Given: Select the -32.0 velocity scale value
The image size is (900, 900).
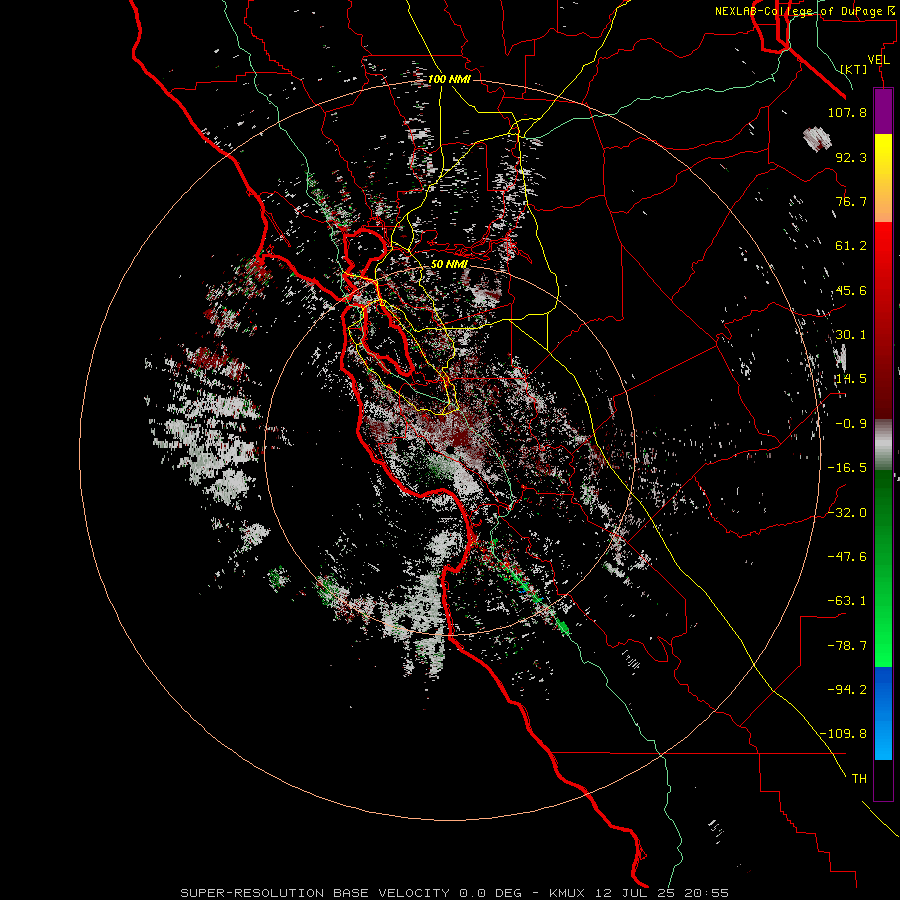Looking at the screenshot, I should 847,512.
